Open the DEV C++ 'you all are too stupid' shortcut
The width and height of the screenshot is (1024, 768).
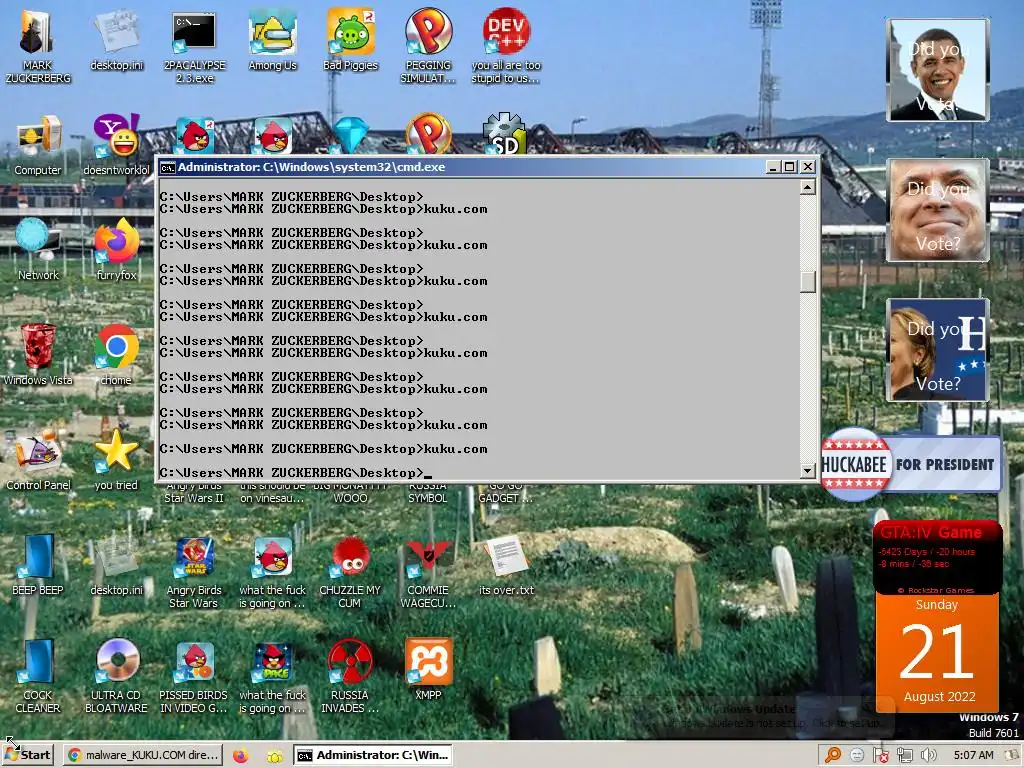tap(506, 44)
